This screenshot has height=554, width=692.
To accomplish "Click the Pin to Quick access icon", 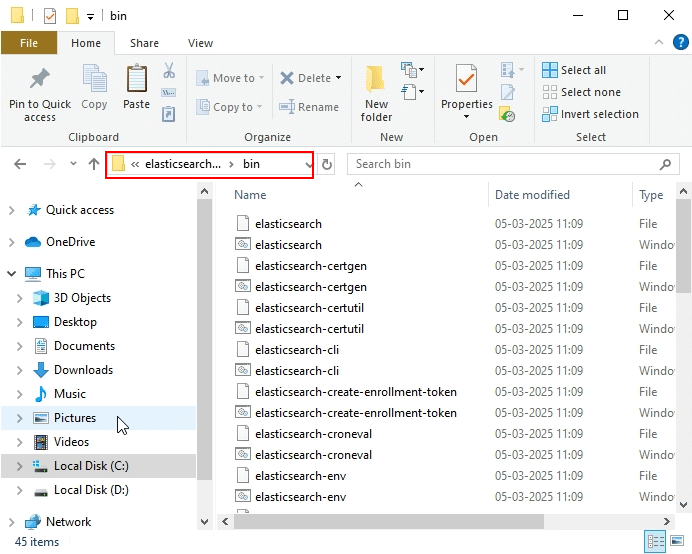I will [39, 80].
